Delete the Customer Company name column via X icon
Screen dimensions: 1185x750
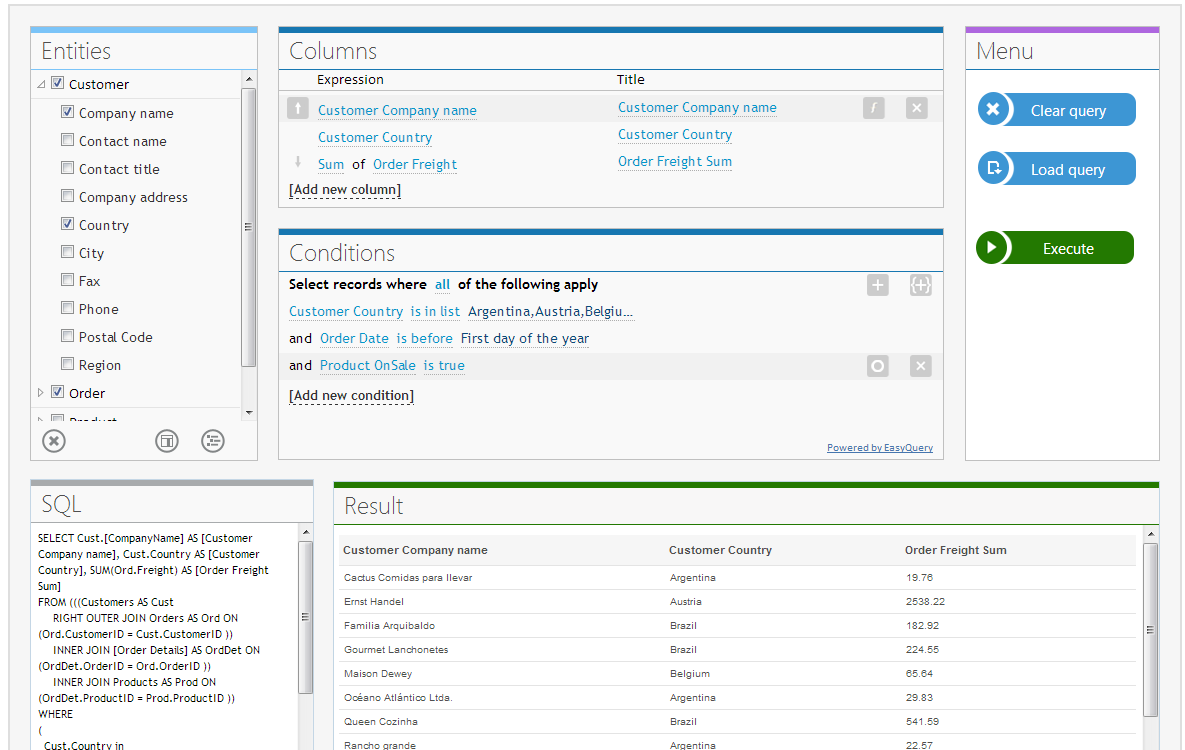[x=916, y=107]
